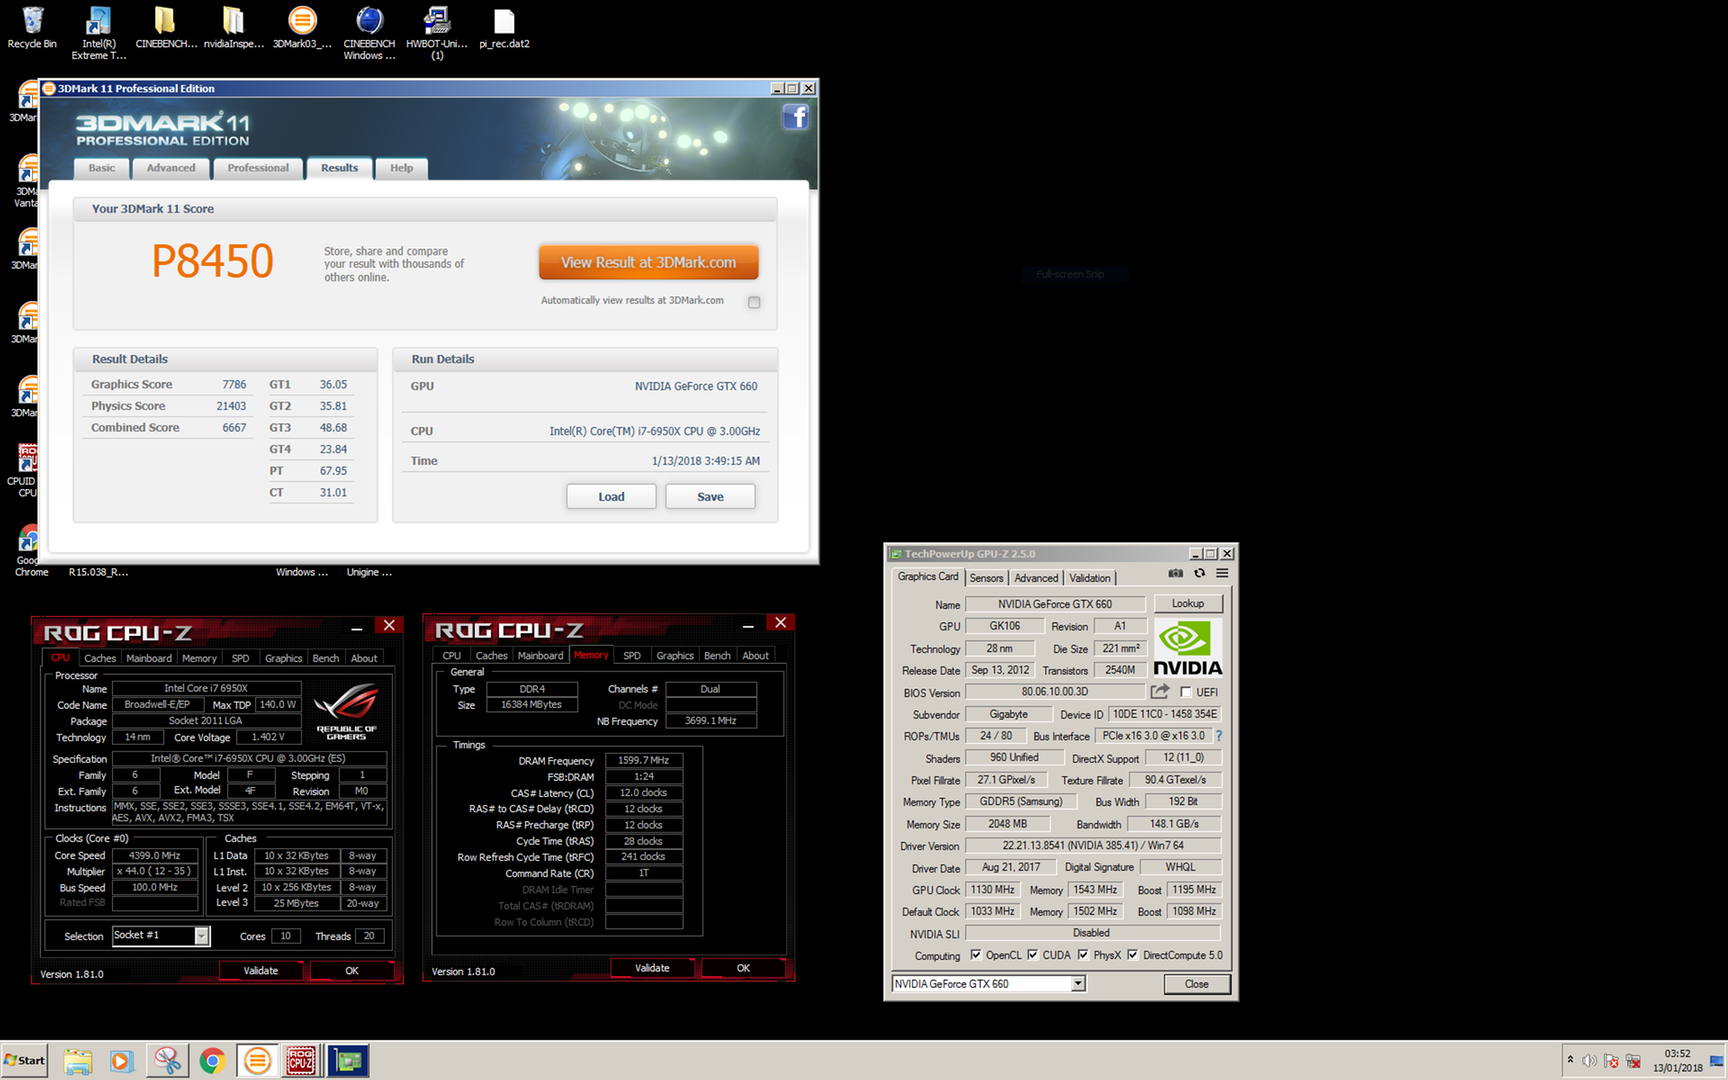
Task: Open SPD tab in CPU-Z memory window
Action: (632, 656)
